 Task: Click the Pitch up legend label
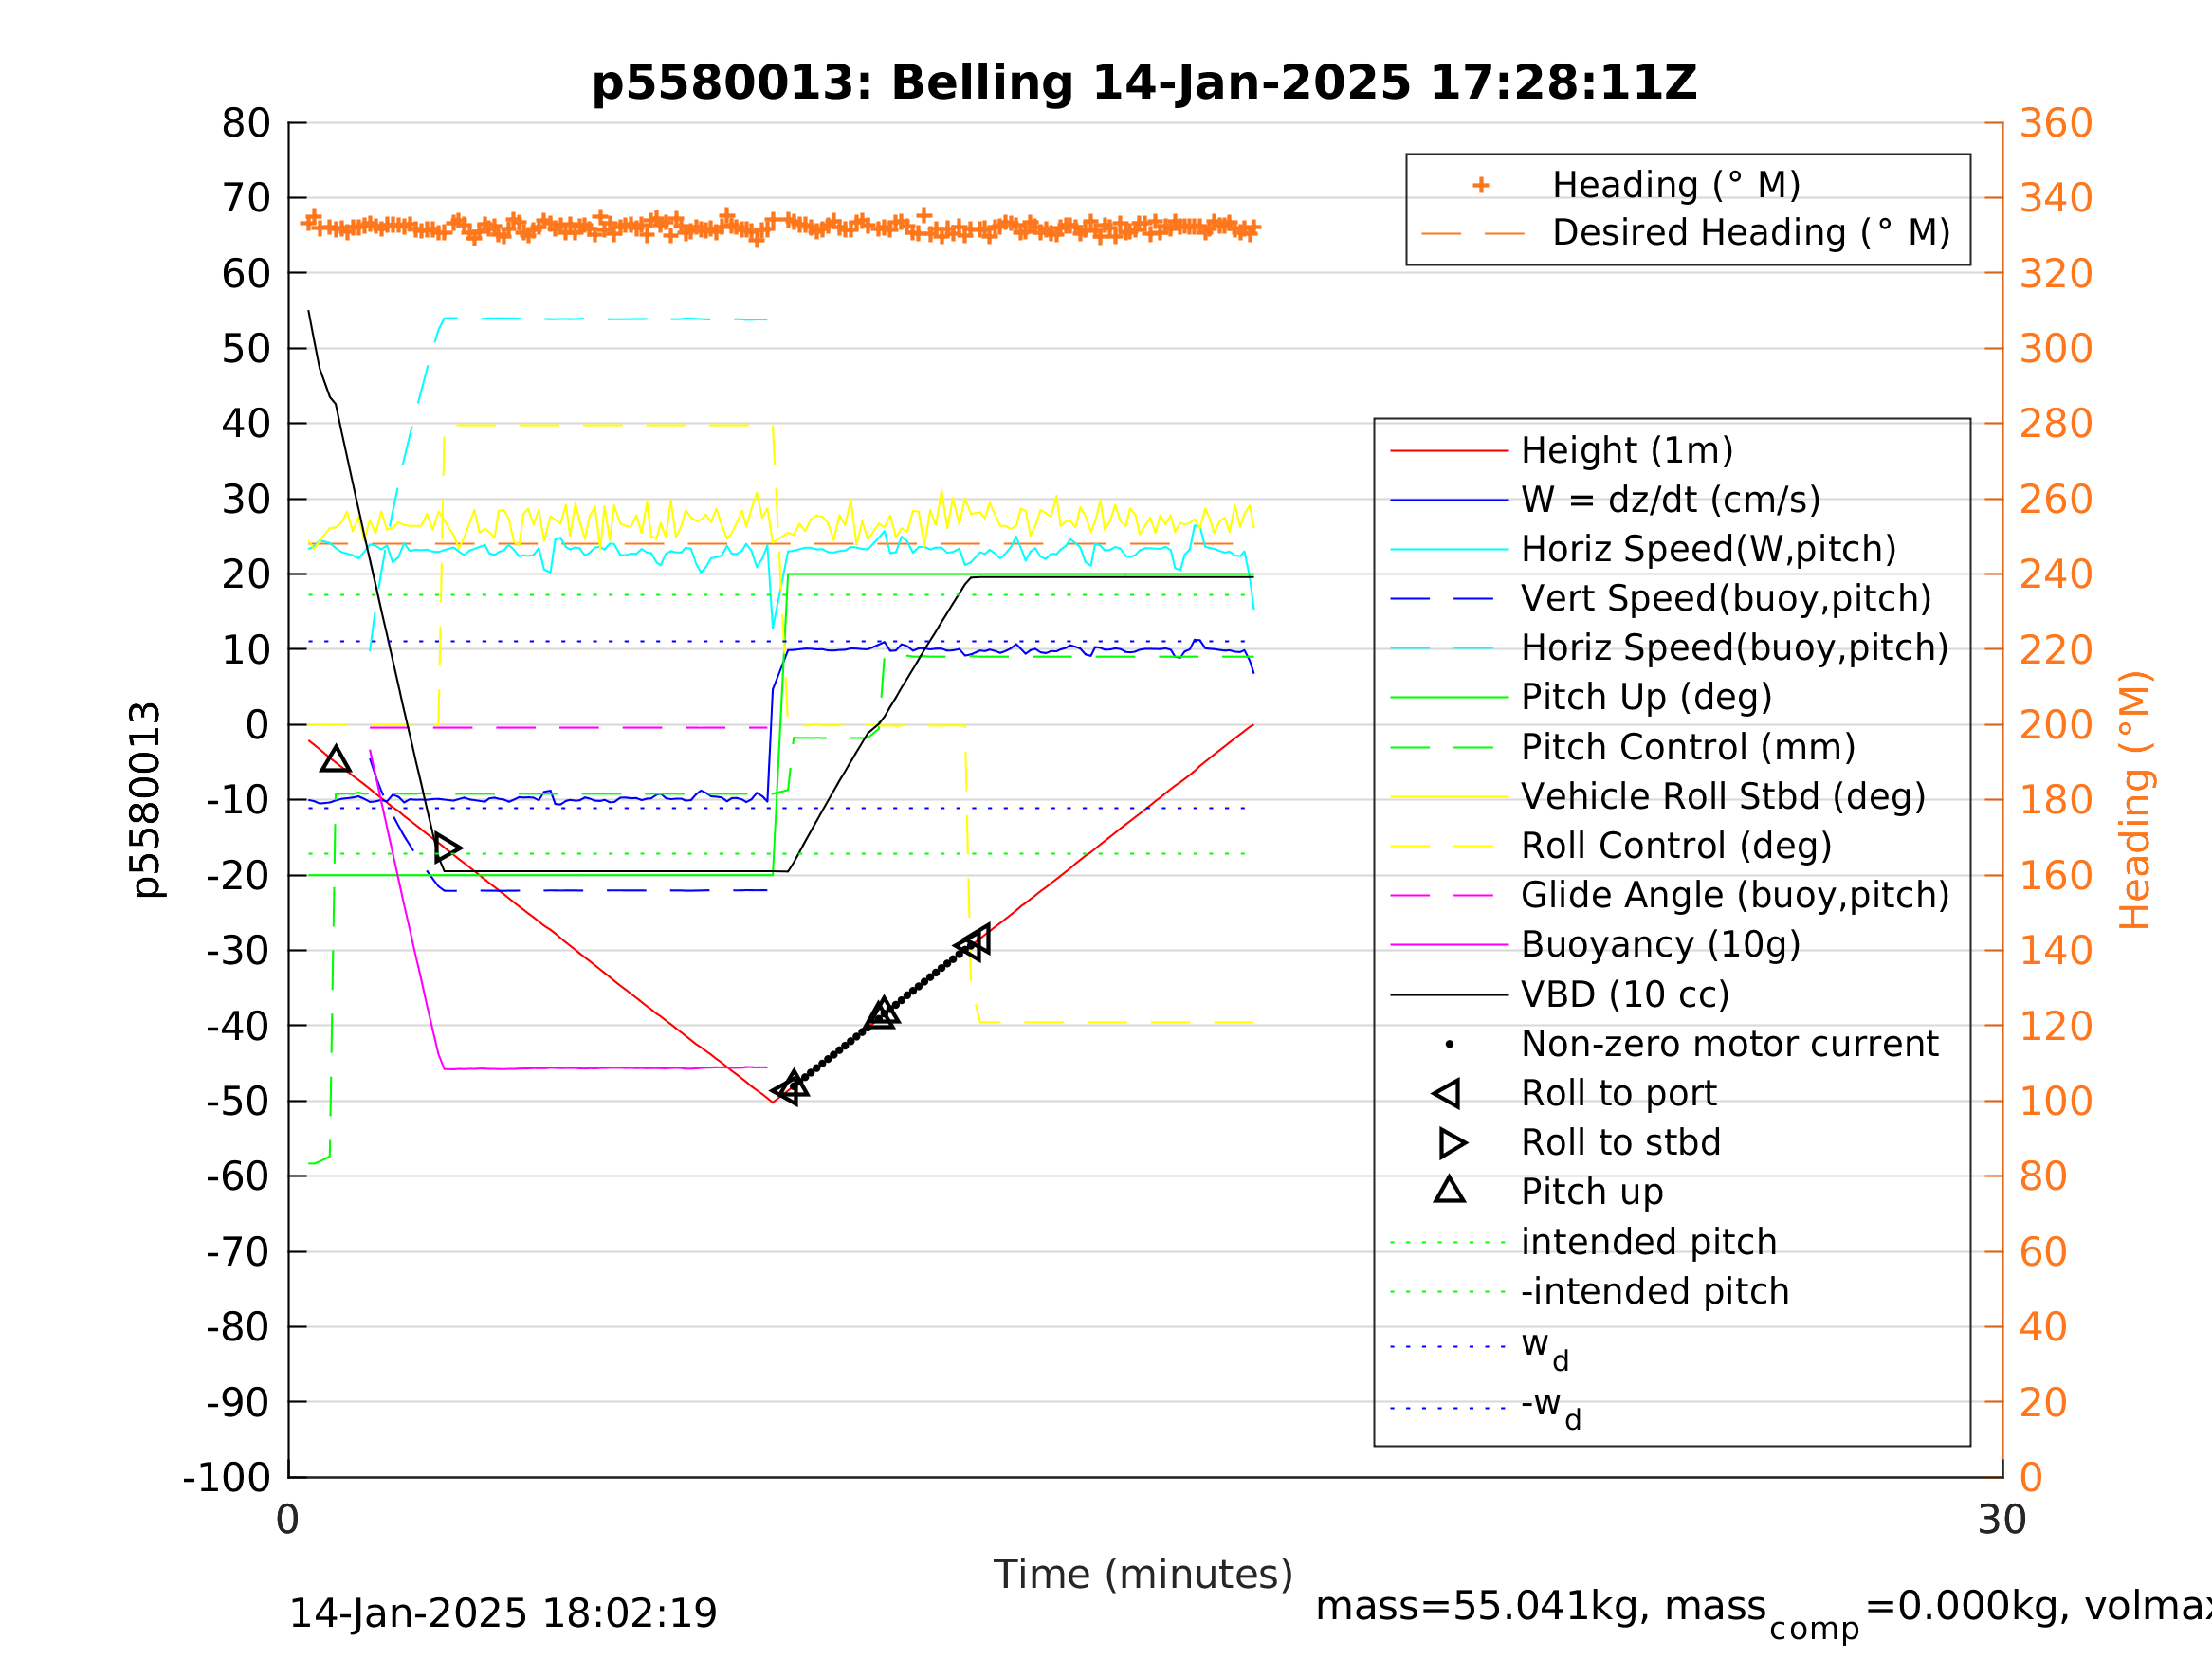pos(1592,1192)
